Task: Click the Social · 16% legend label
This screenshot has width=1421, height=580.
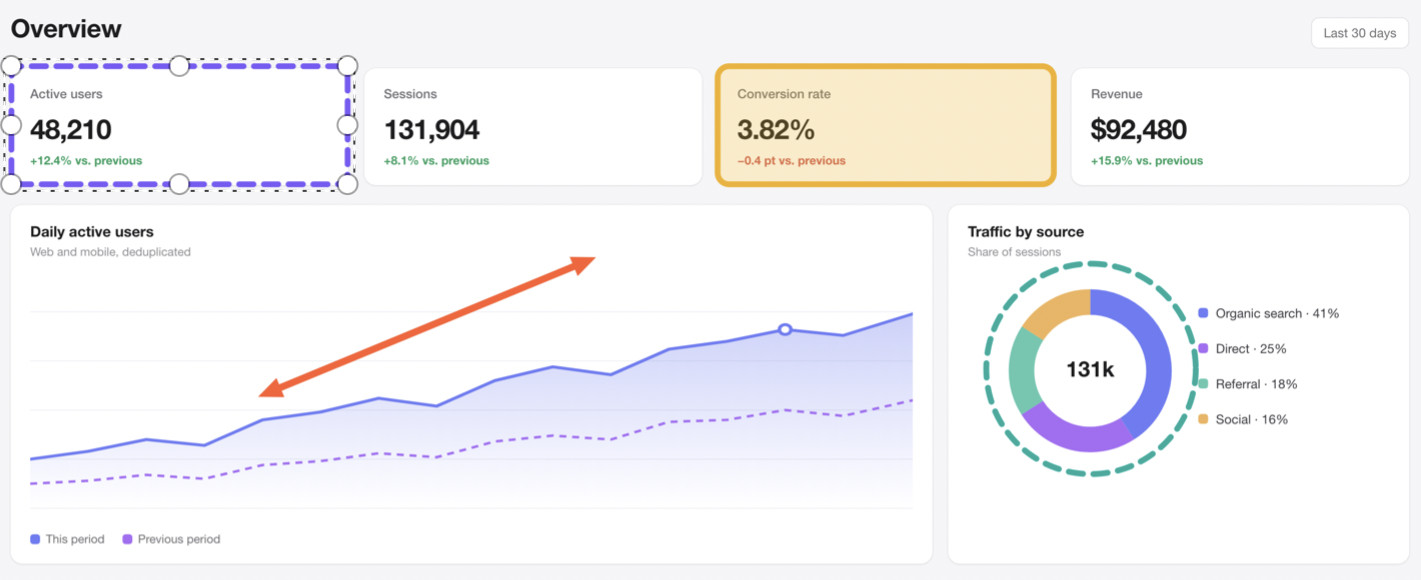Action: click(x=1252, y=419)
